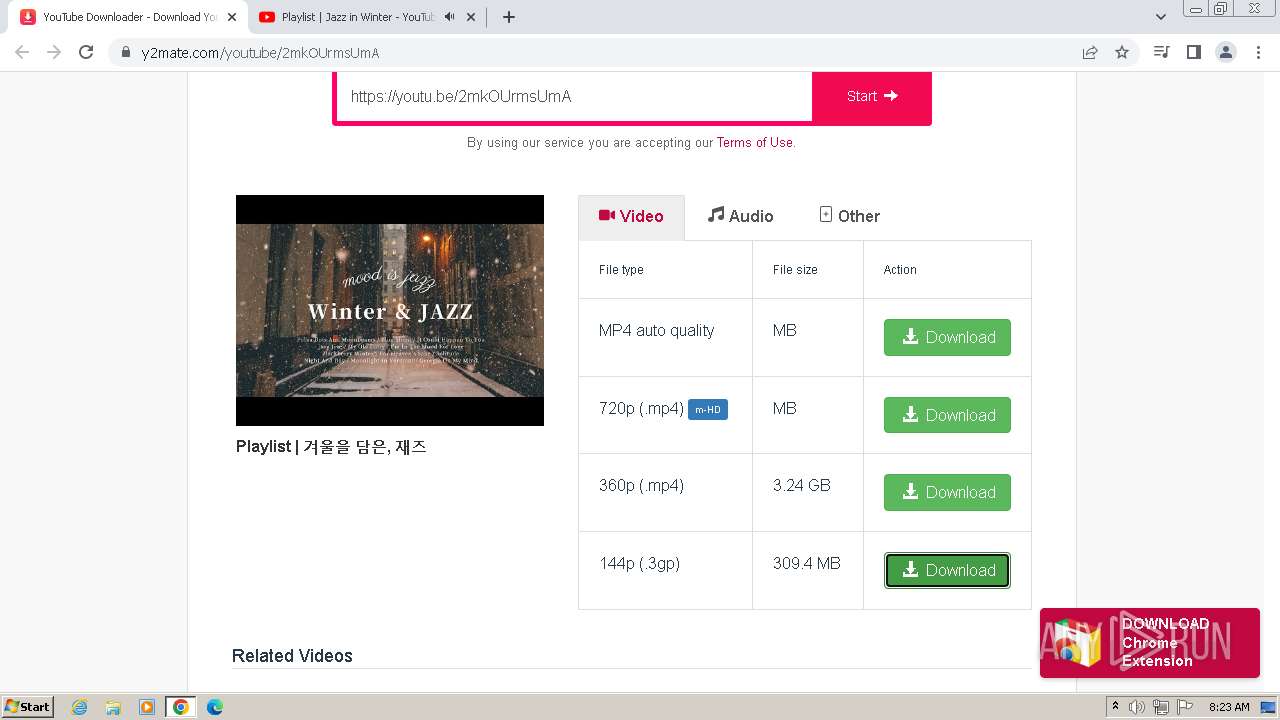Select the 3.24 GB file size text
The image size is (1280, 720).
[802, 486]
